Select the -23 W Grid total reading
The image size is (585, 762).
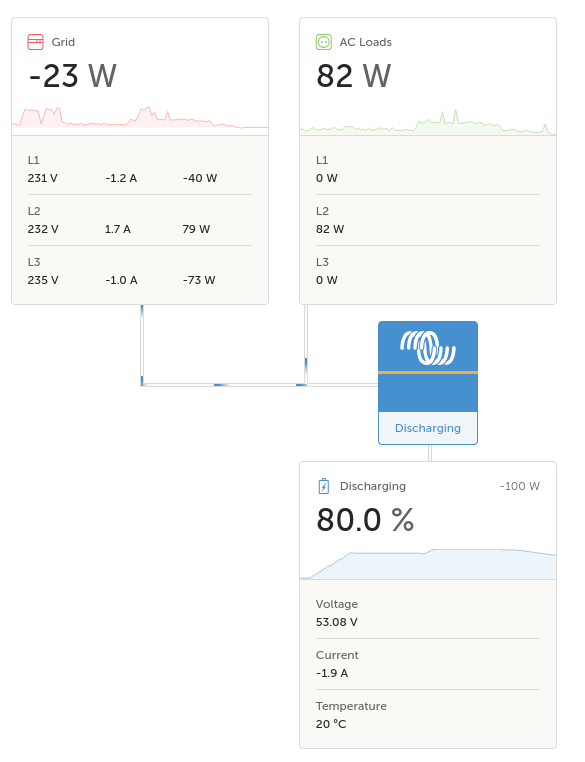(x=73, y=76)
